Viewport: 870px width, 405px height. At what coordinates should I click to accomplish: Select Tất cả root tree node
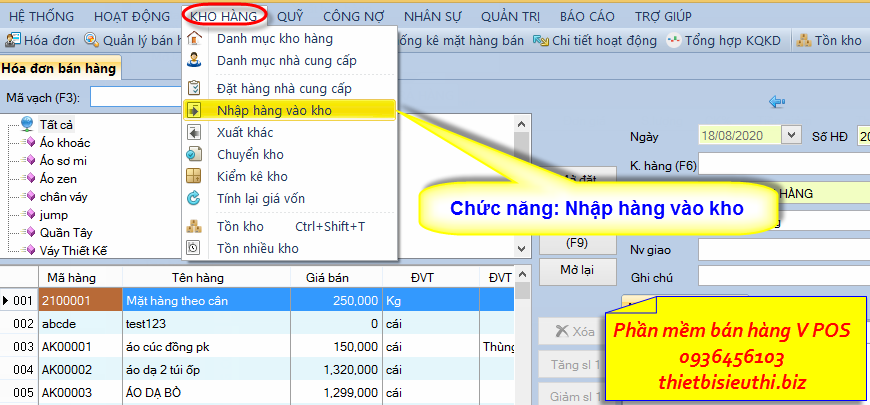56,125
